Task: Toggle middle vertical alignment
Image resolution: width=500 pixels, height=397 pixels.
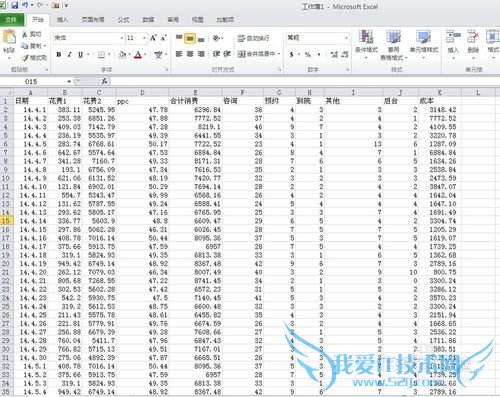Action: point(190,39)
